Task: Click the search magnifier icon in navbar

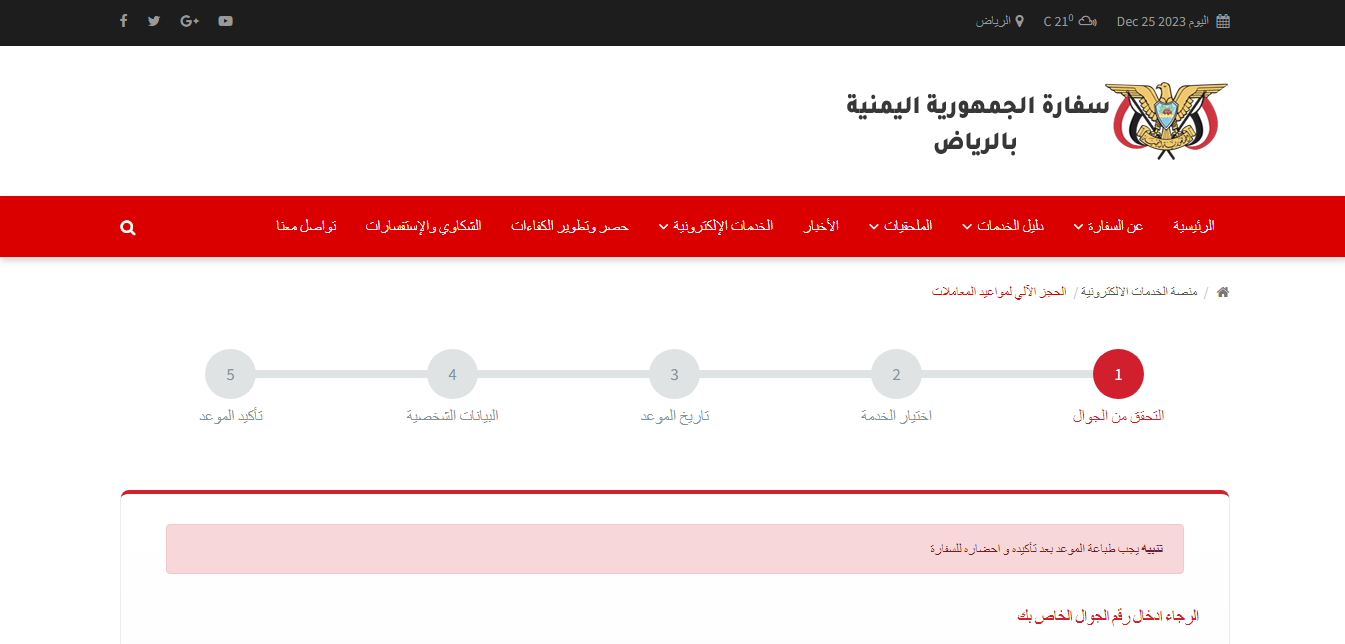Action: coord(128,228)
